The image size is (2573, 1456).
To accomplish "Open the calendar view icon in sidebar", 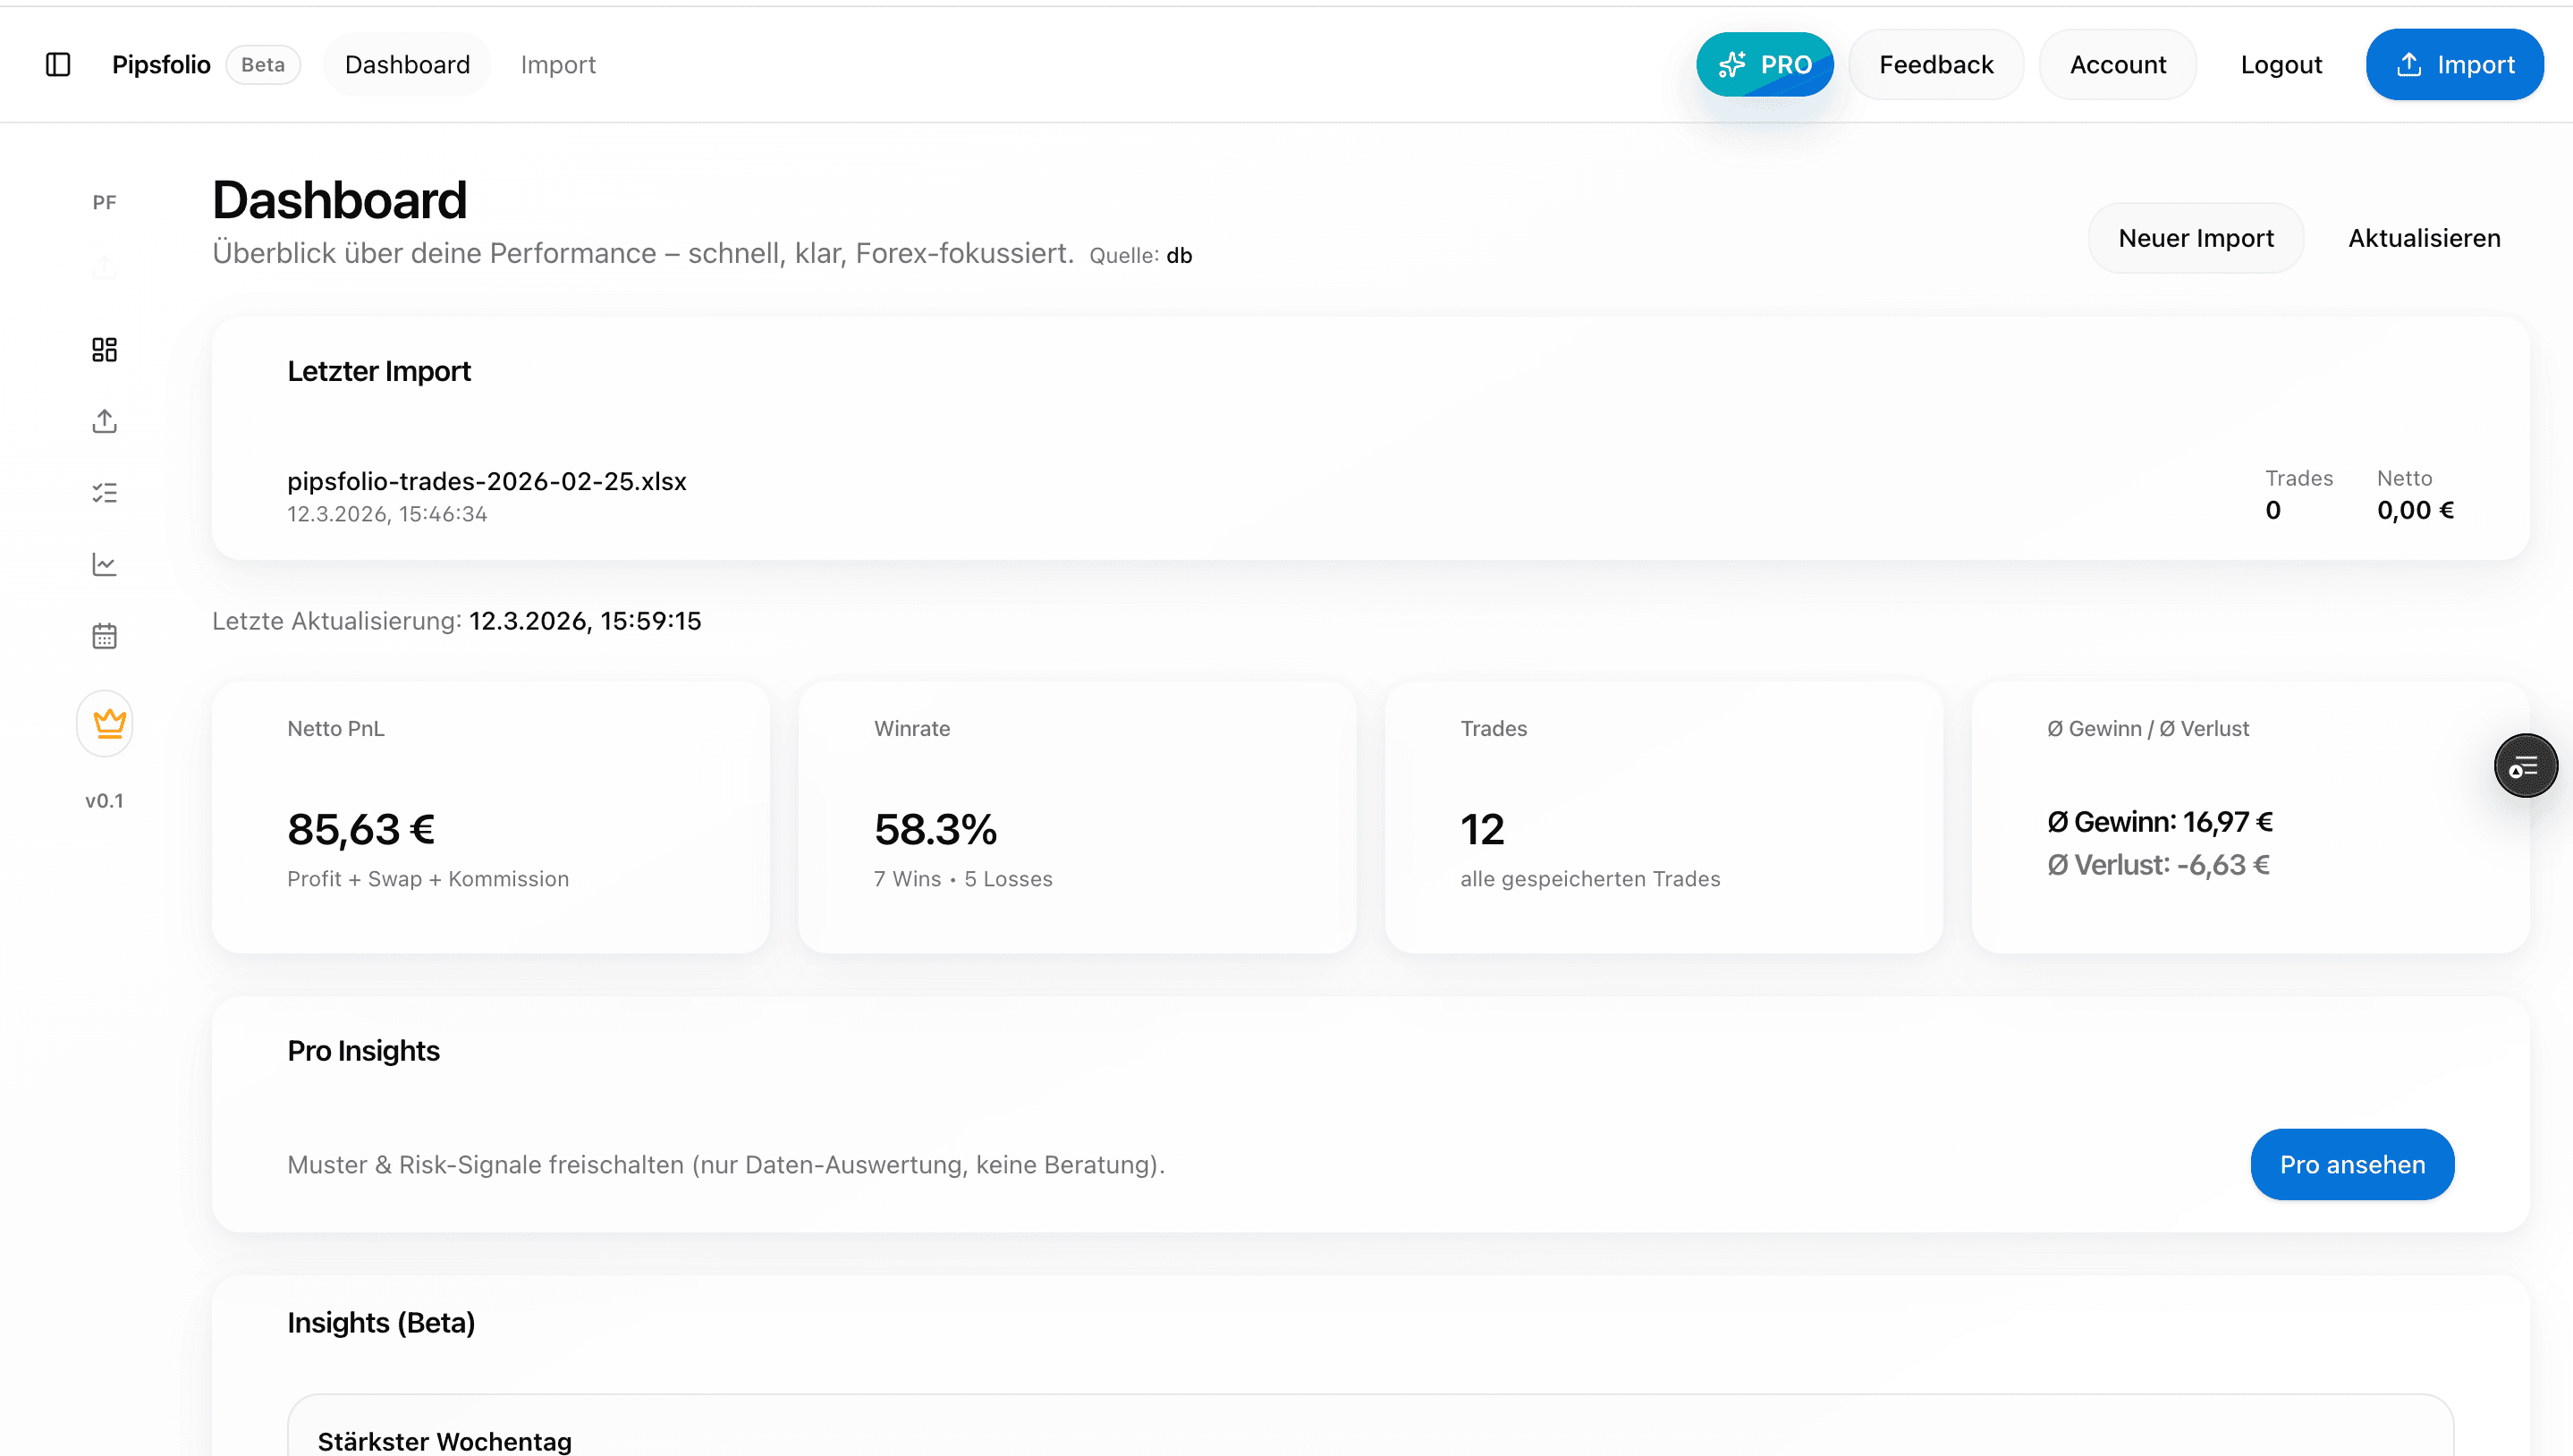I will click(104, 635).
